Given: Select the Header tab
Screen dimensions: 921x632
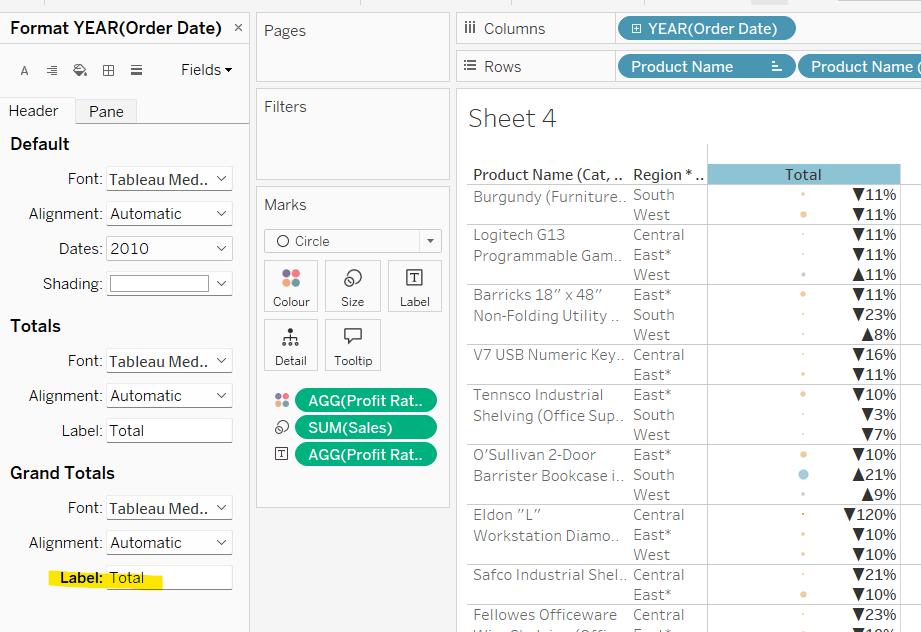Looking at the screenshot, I should pos(34,111).
